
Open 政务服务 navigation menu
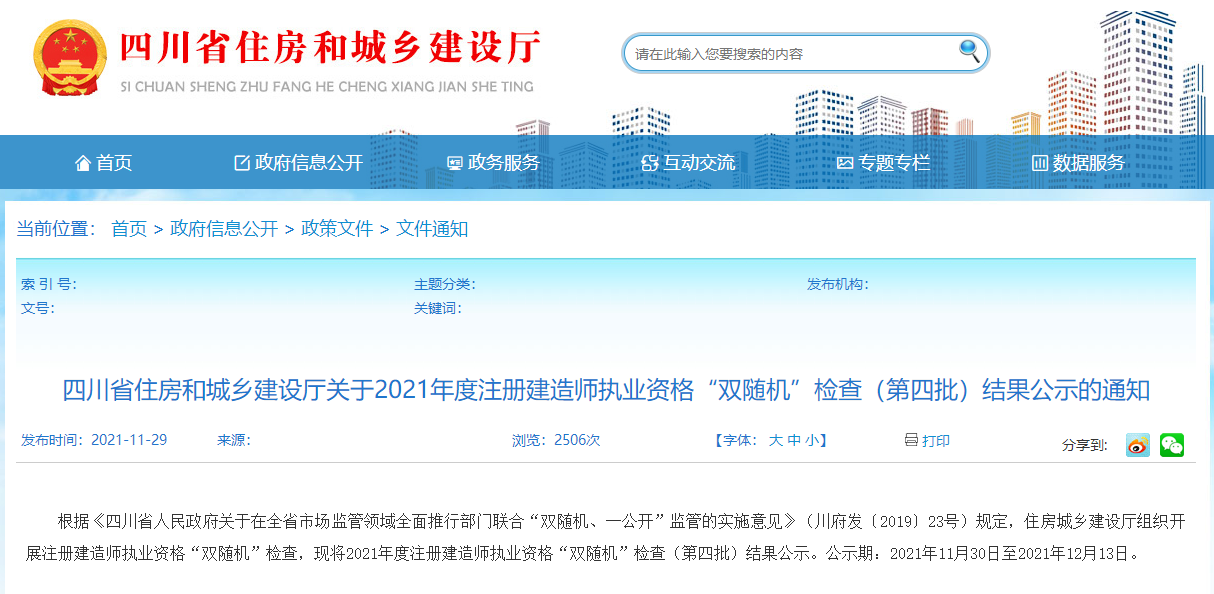tap(493, 163)
